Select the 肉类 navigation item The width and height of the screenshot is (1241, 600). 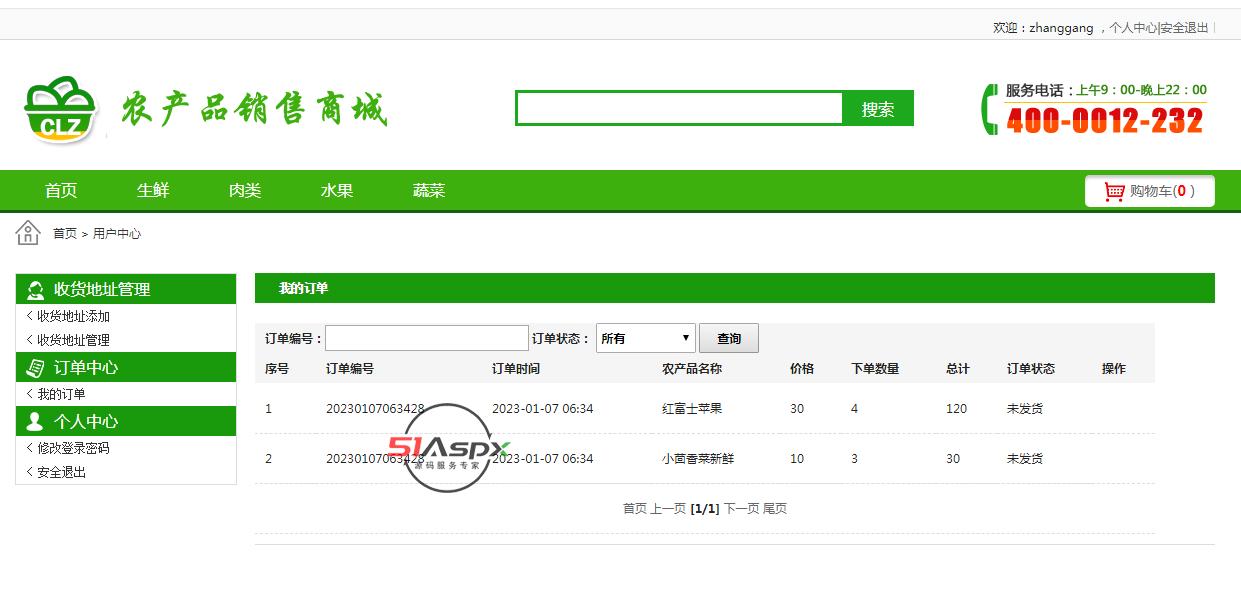tap(245, 190)
